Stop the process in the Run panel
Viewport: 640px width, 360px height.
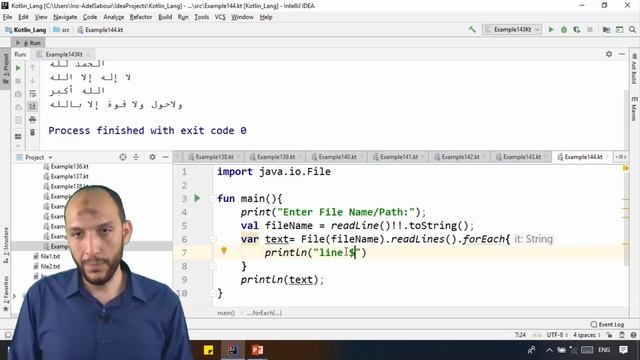point(18,81)
